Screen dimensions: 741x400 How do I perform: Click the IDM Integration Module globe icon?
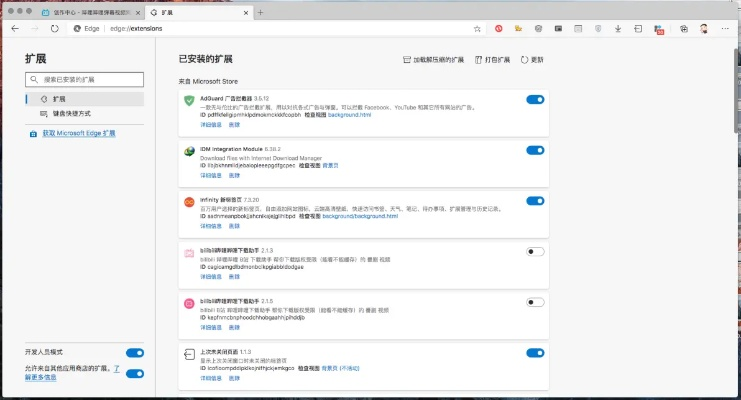189,151
